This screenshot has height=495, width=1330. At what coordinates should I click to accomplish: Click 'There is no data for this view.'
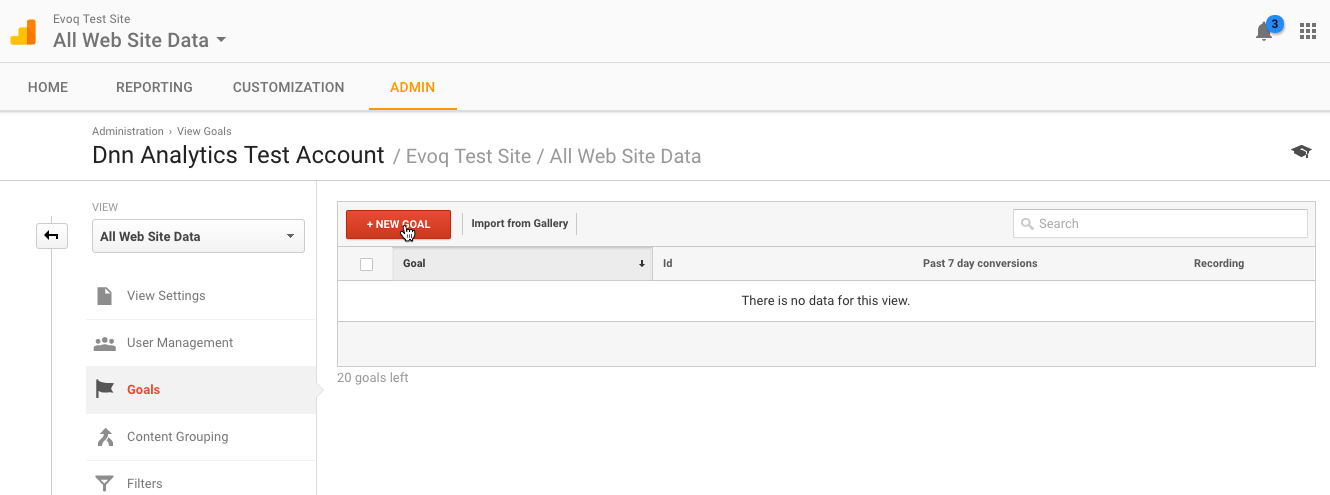coord(826,301)
